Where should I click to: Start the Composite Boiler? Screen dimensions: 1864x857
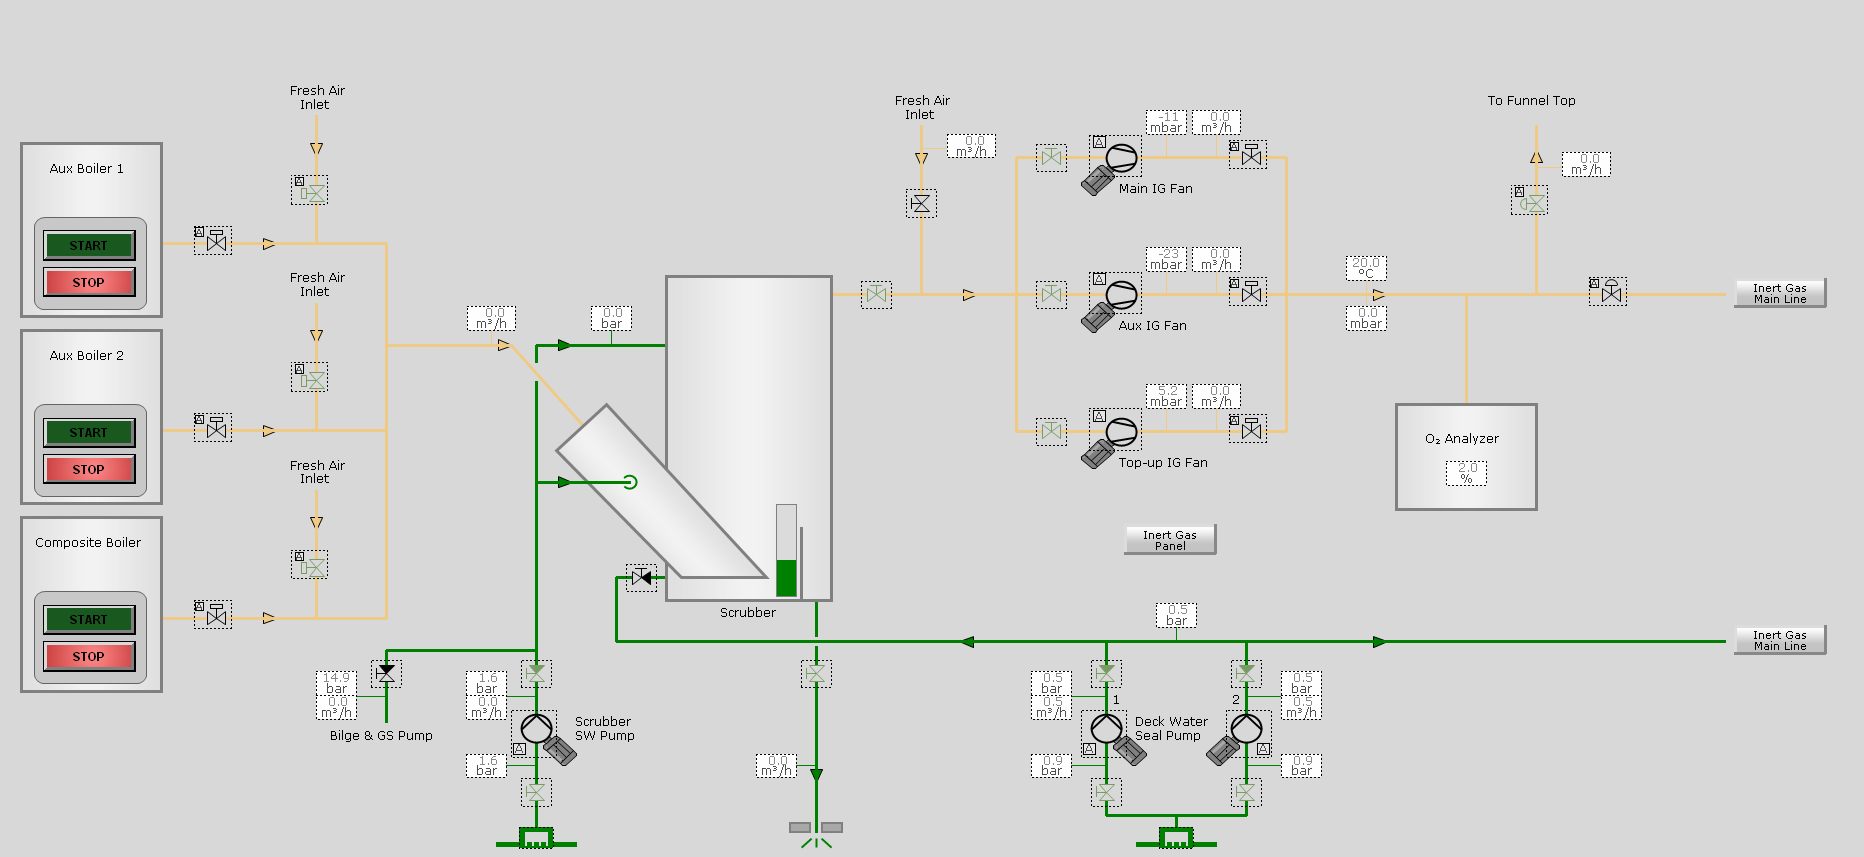[89, 619]
